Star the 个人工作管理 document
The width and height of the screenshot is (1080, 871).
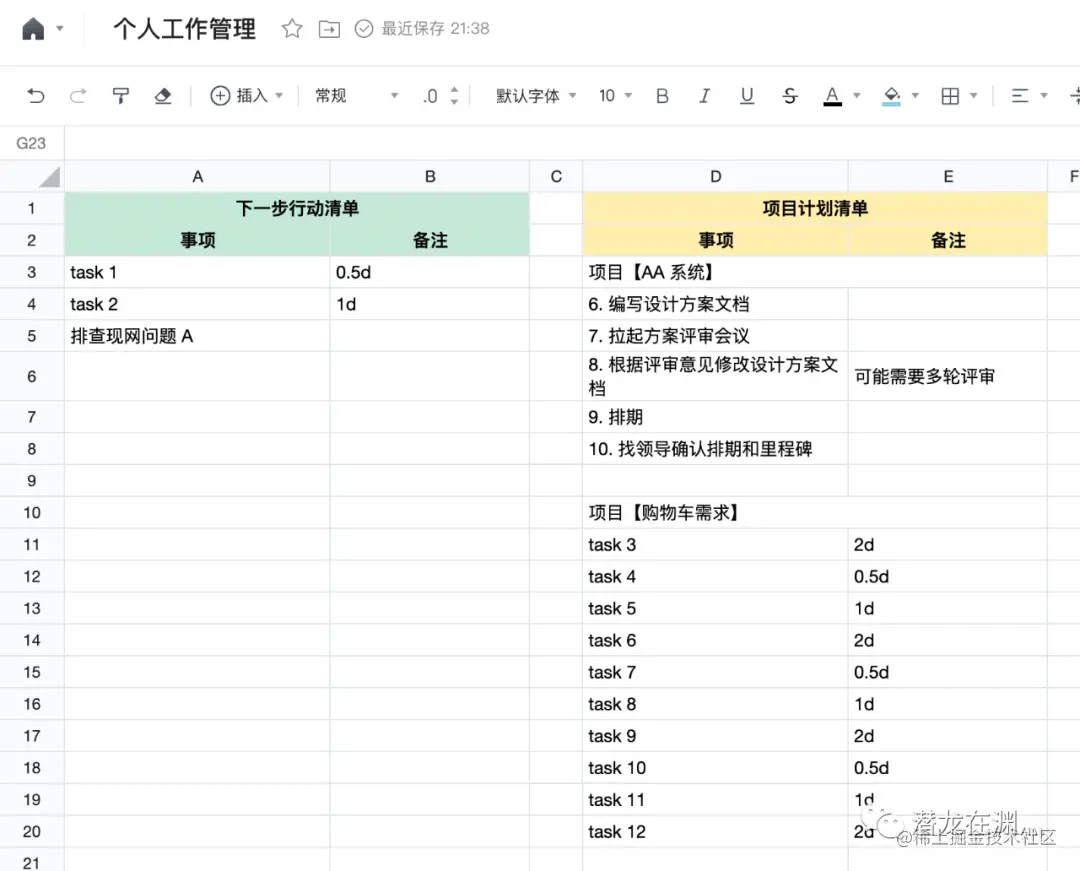click(x=292, y=28)
